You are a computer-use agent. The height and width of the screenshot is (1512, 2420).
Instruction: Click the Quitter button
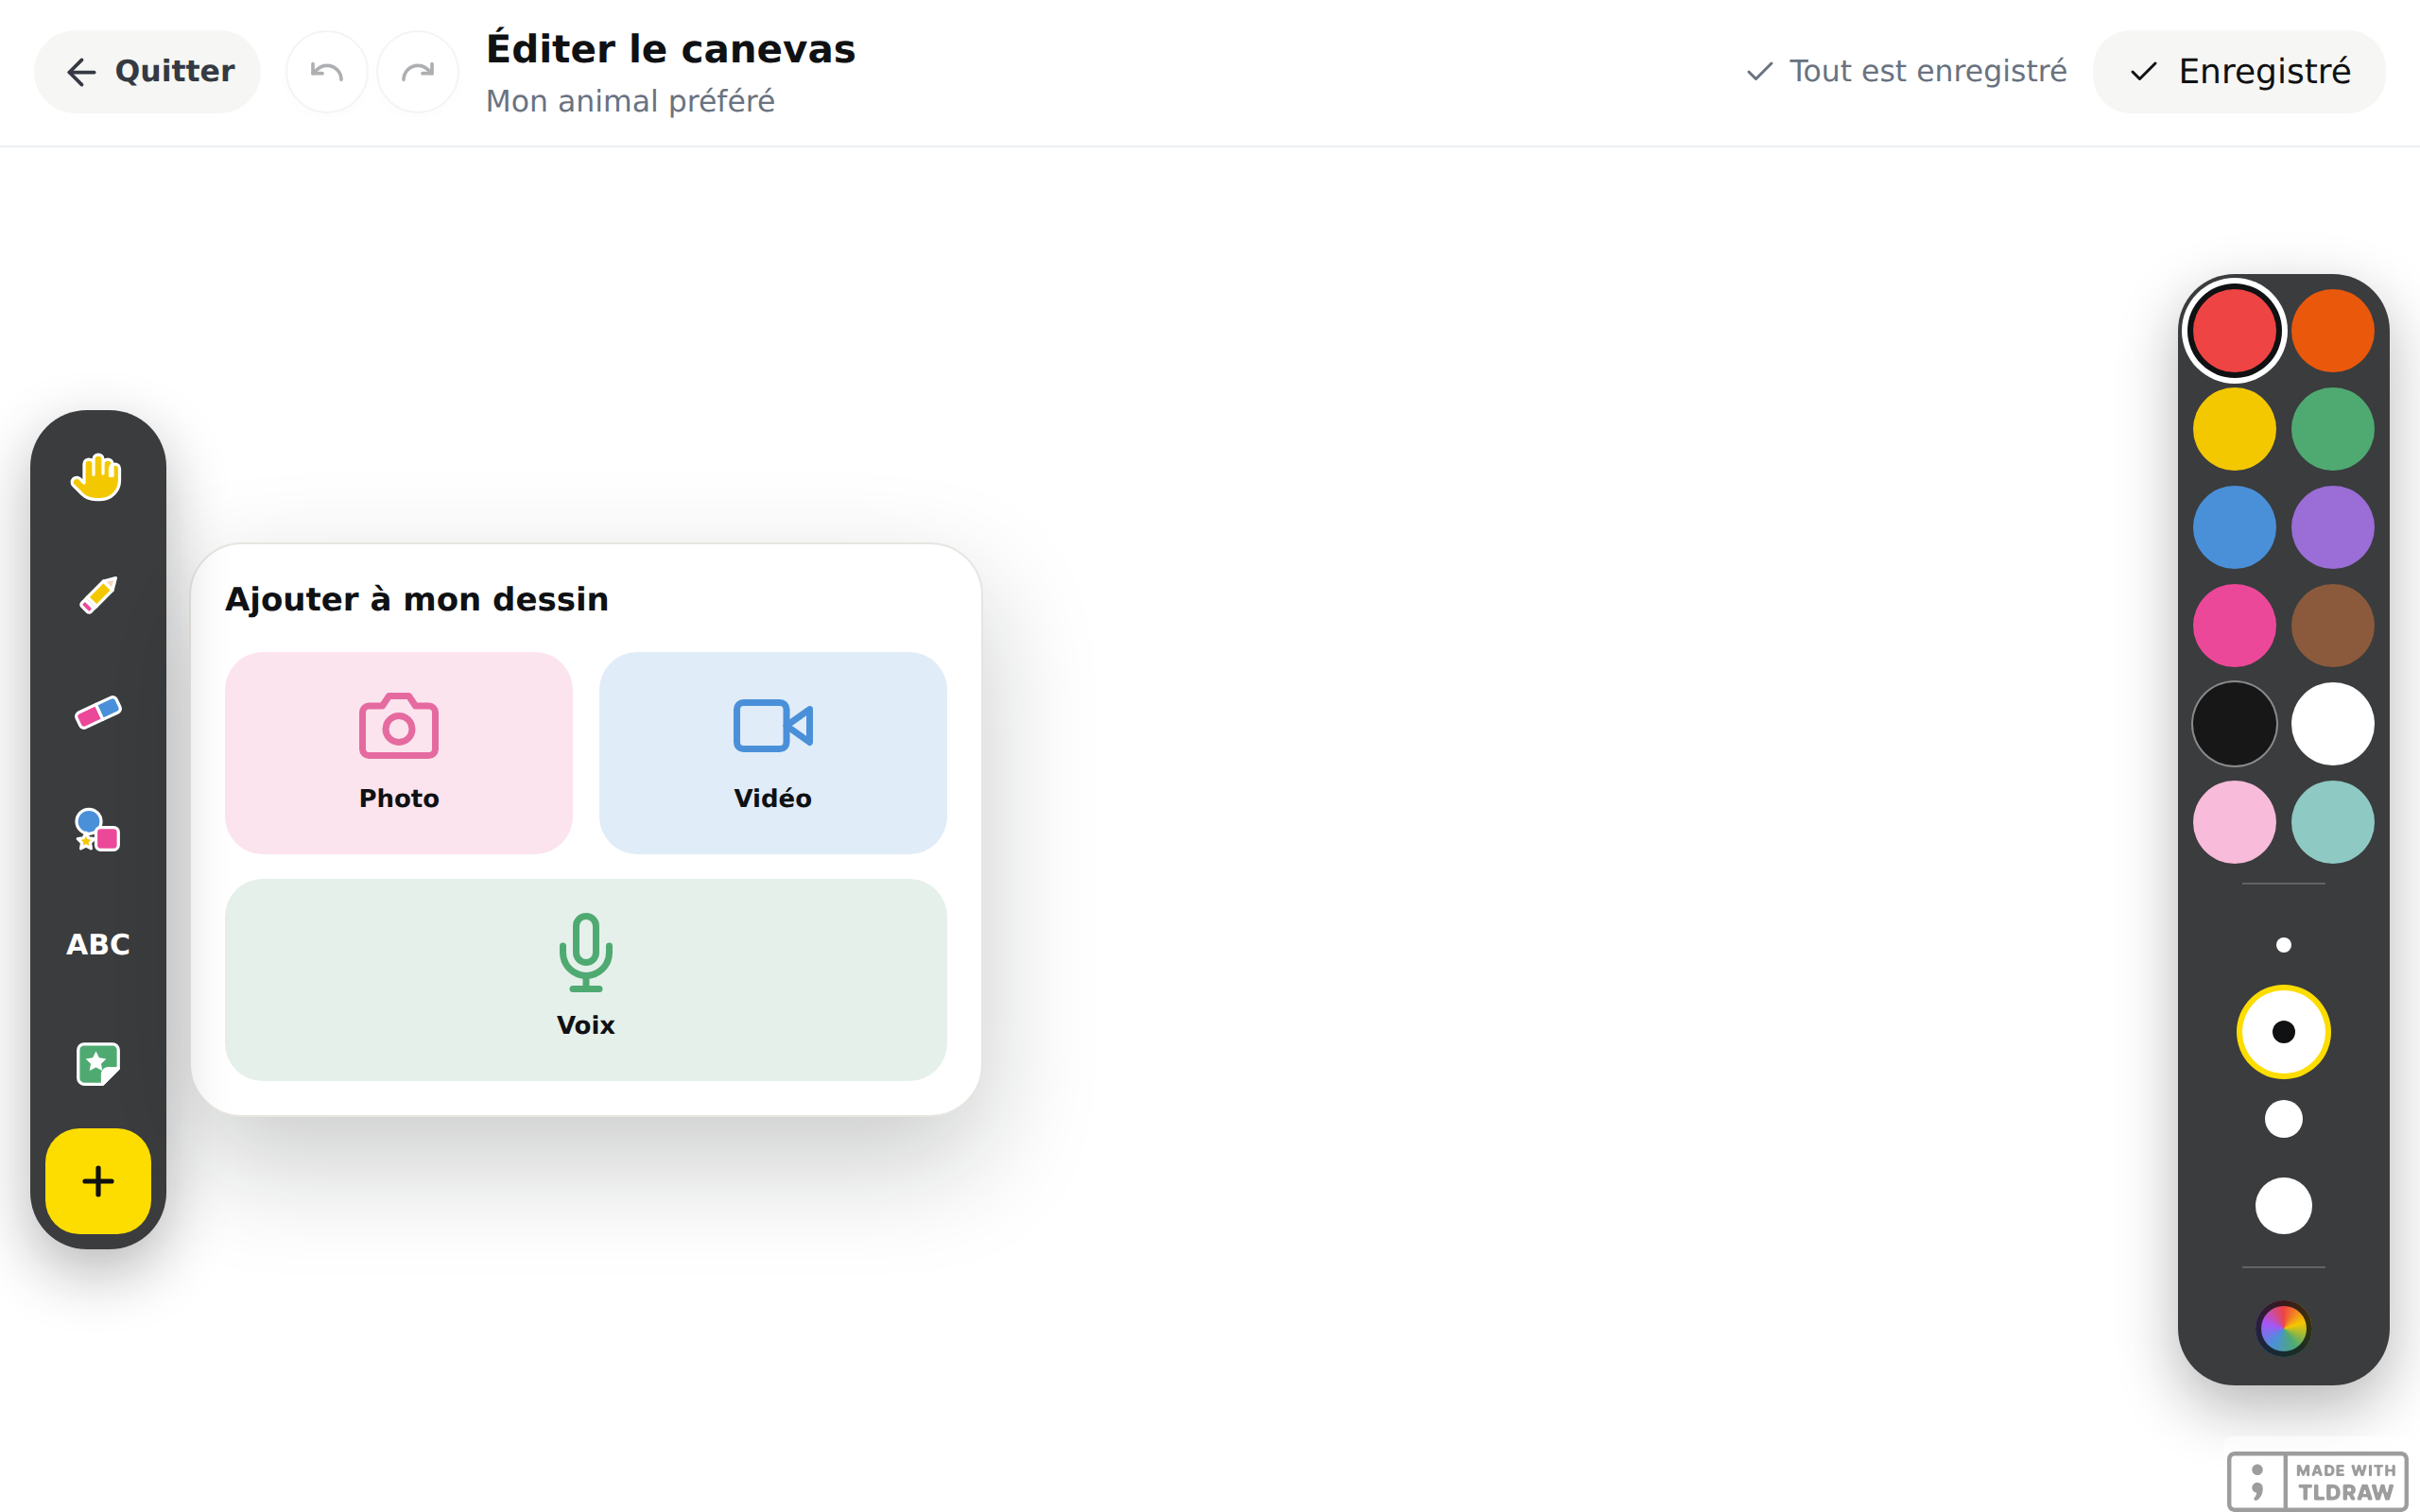pyautogui.click(x=148, y=71)
